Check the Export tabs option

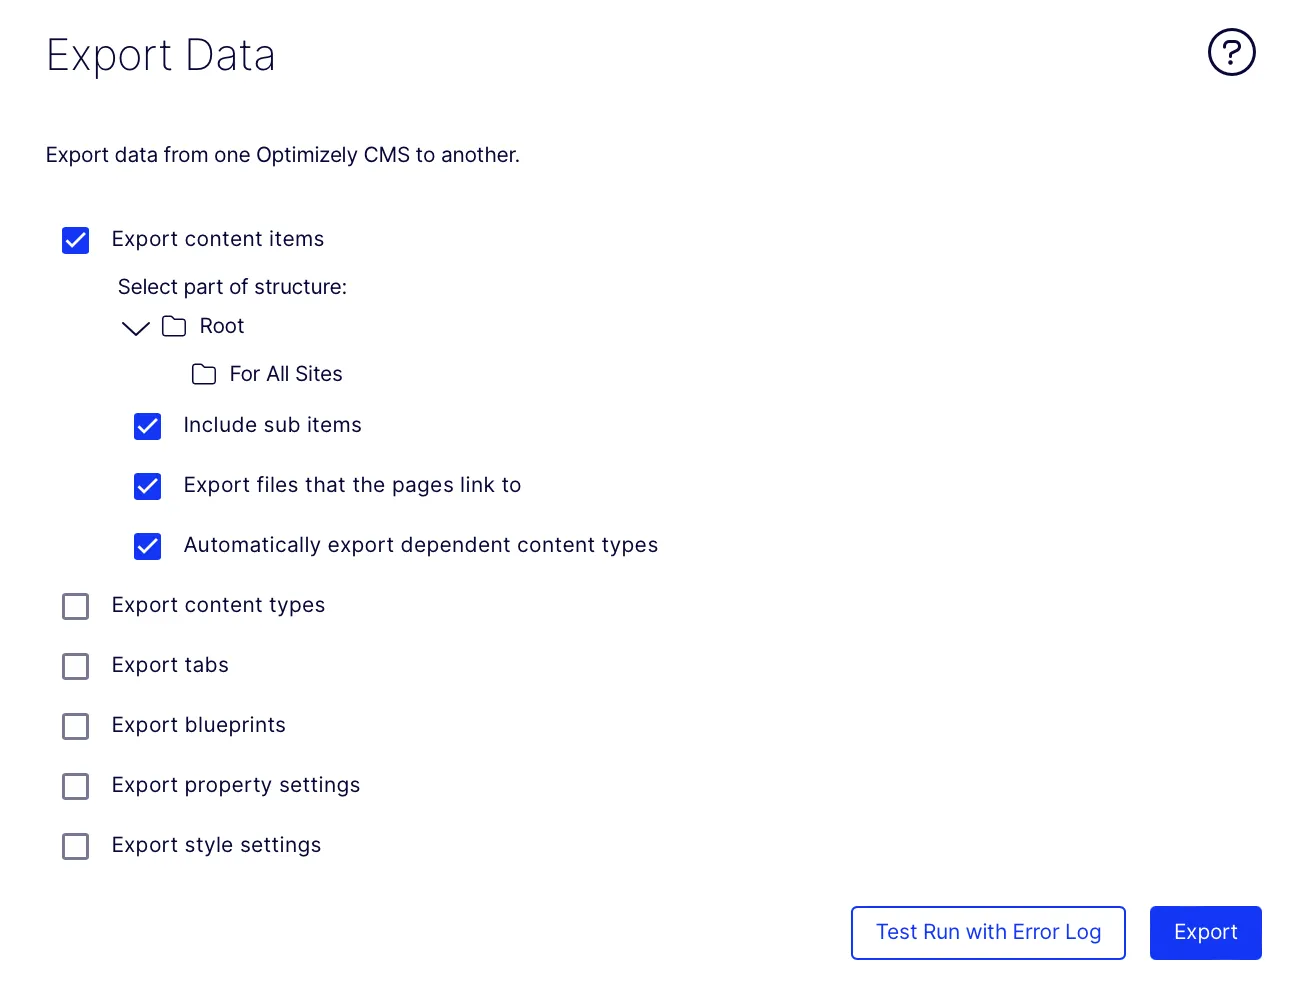click(x=76, y=666)
